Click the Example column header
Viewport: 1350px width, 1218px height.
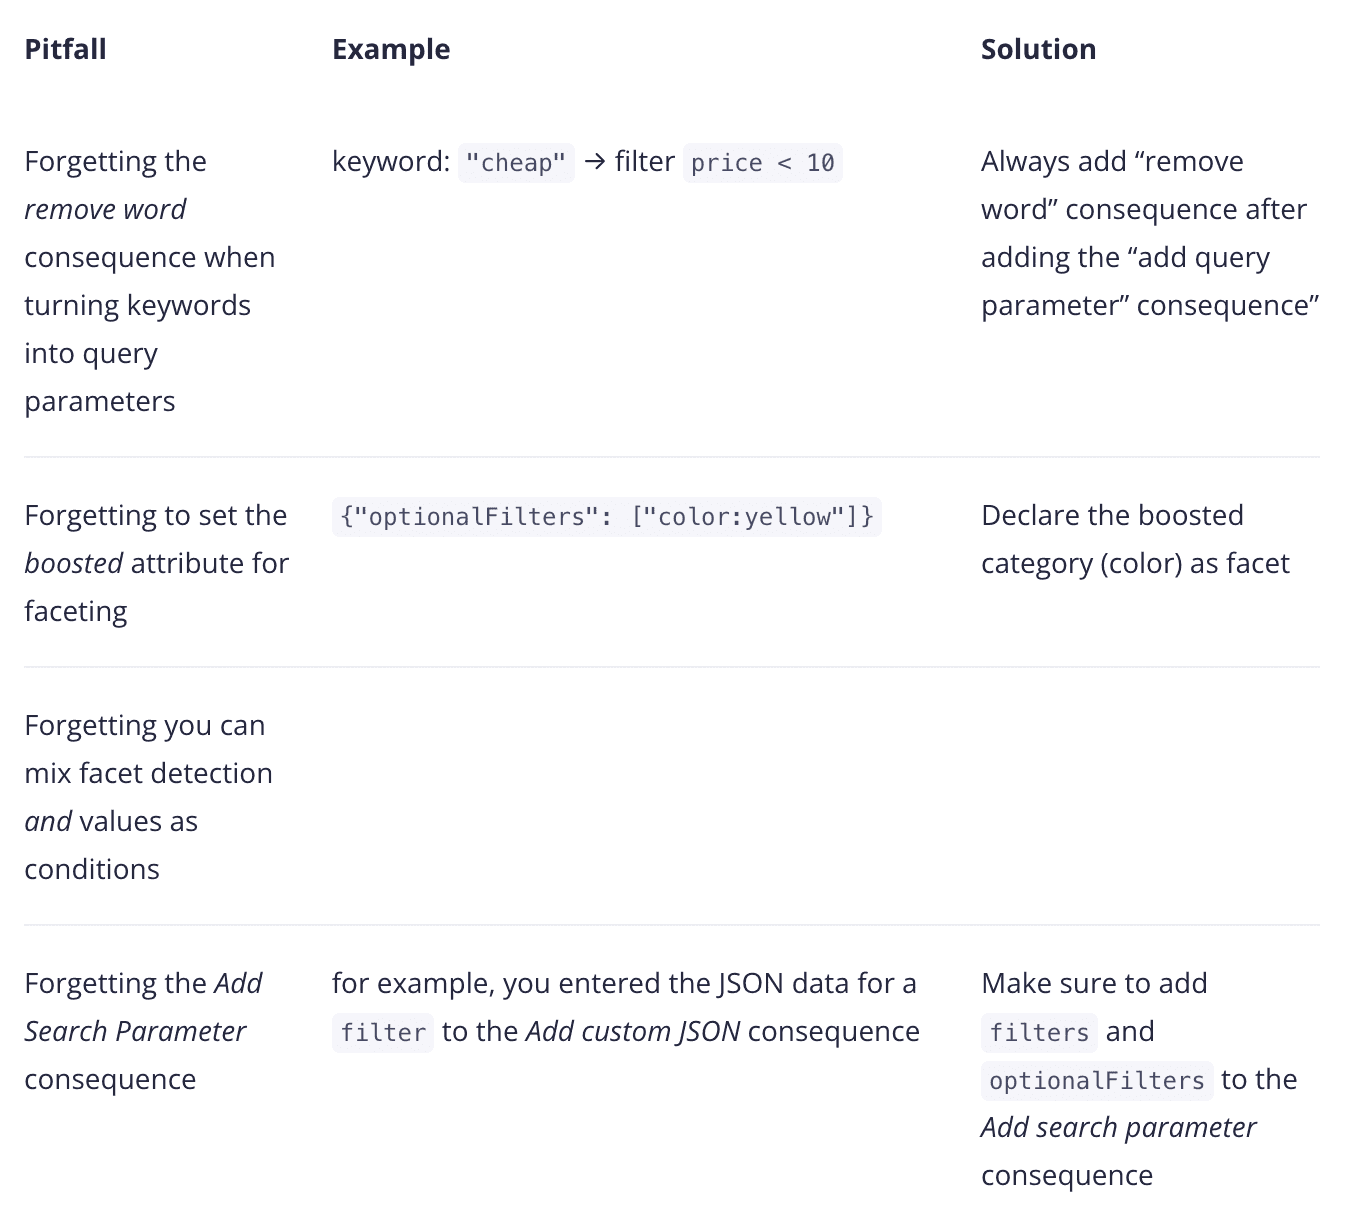coord(391,49)
